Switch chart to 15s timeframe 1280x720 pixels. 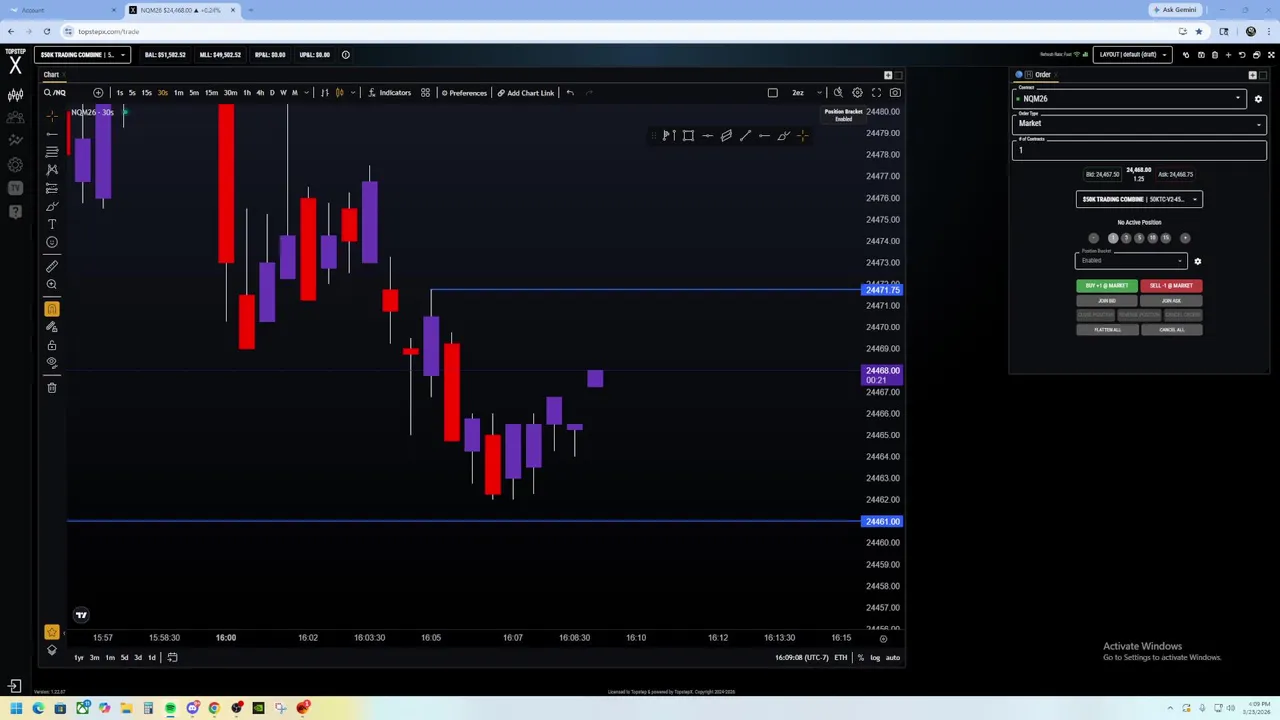click(x=147, y=93)
